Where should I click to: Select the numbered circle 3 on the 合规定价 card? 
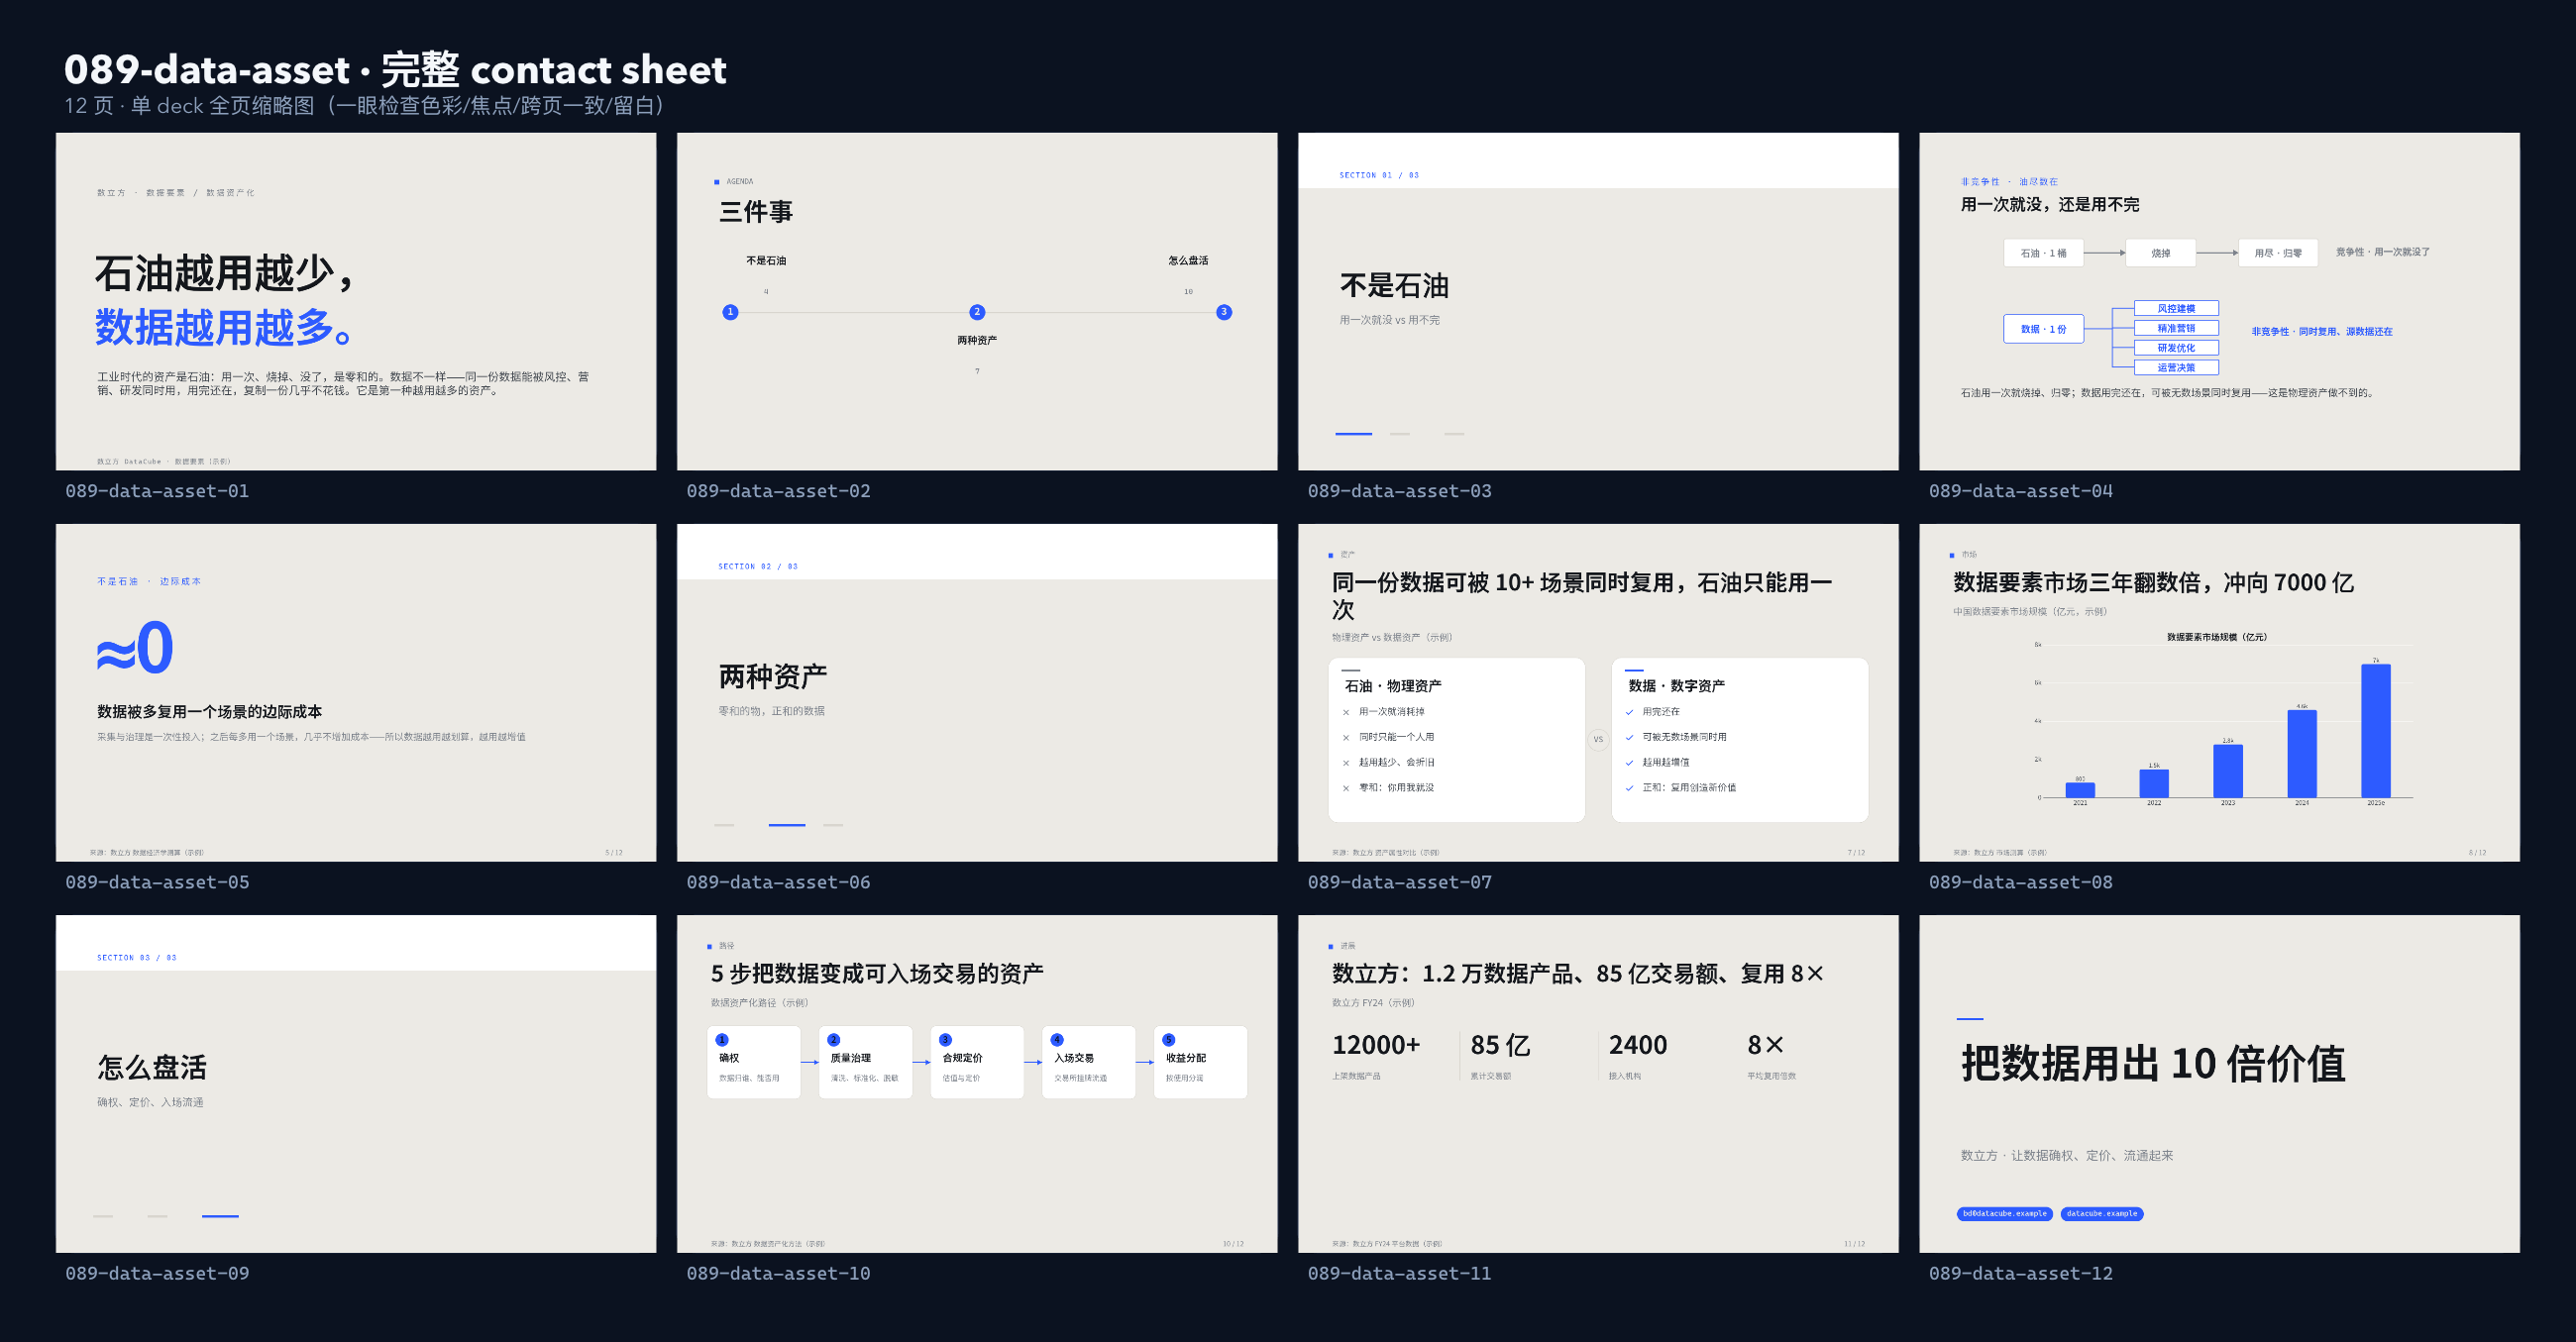click(x=946, y=1040)
